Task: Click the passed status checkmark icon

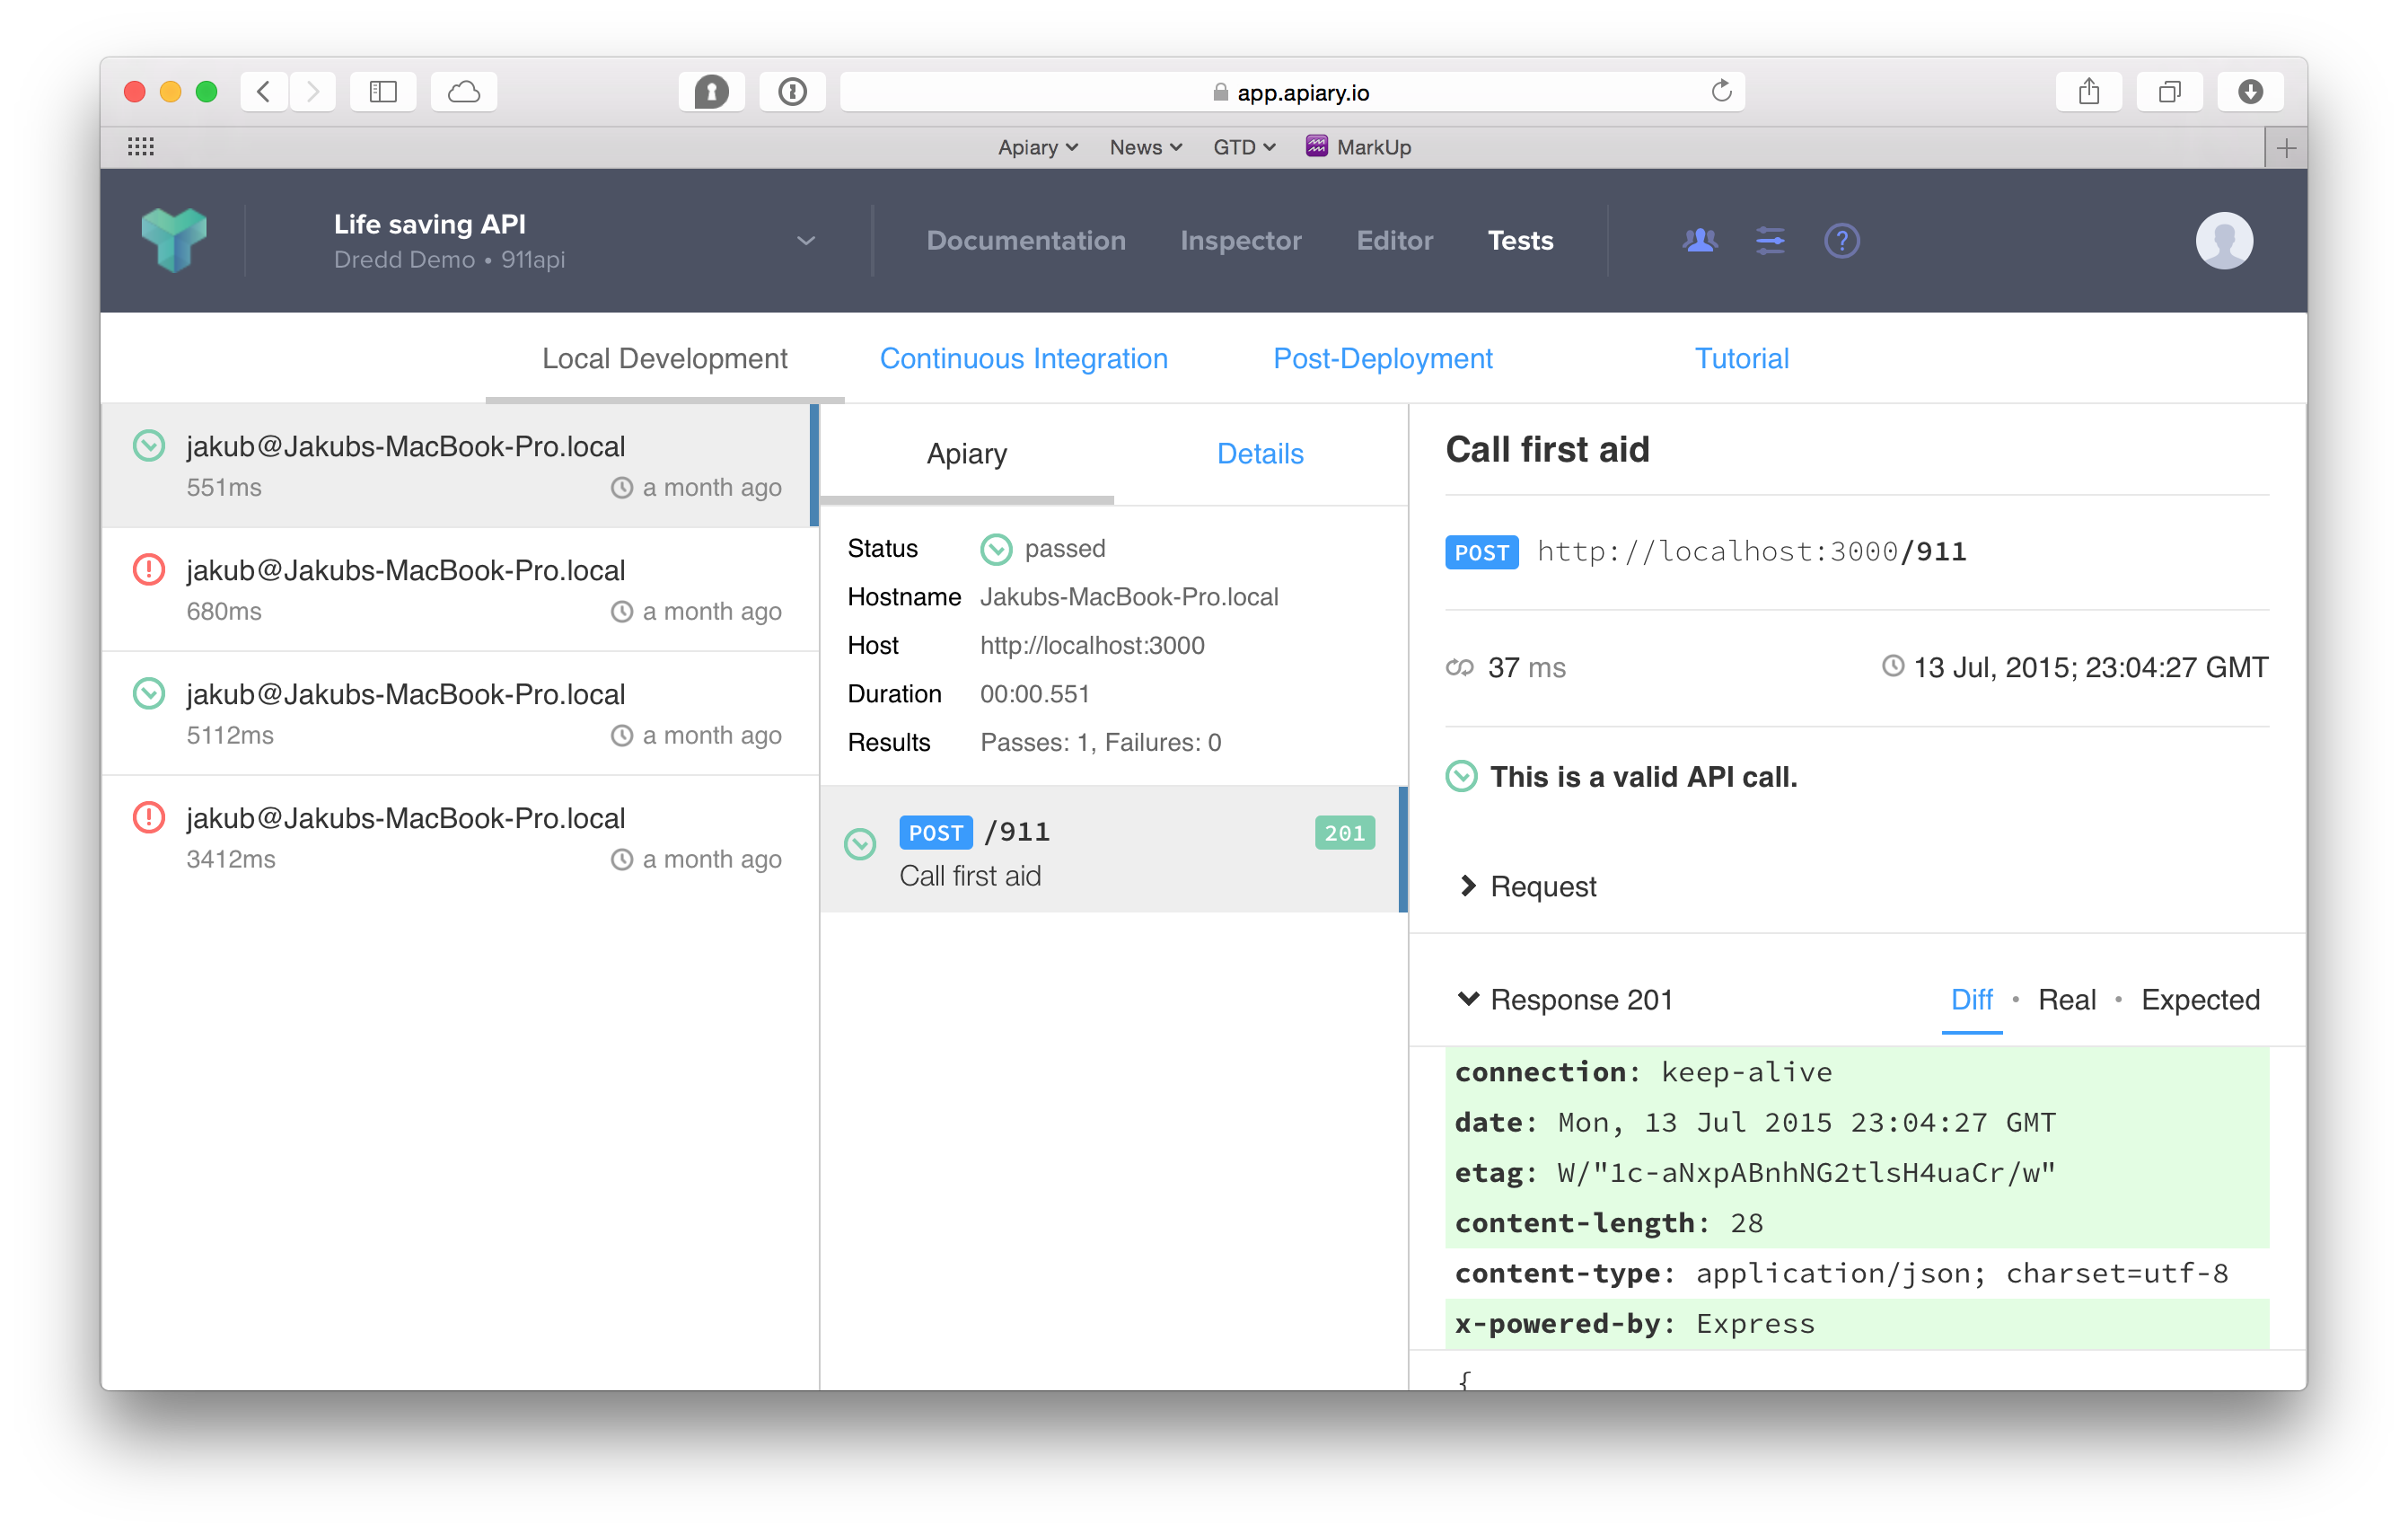Action: pyautogui.click(x=995, y=546)
